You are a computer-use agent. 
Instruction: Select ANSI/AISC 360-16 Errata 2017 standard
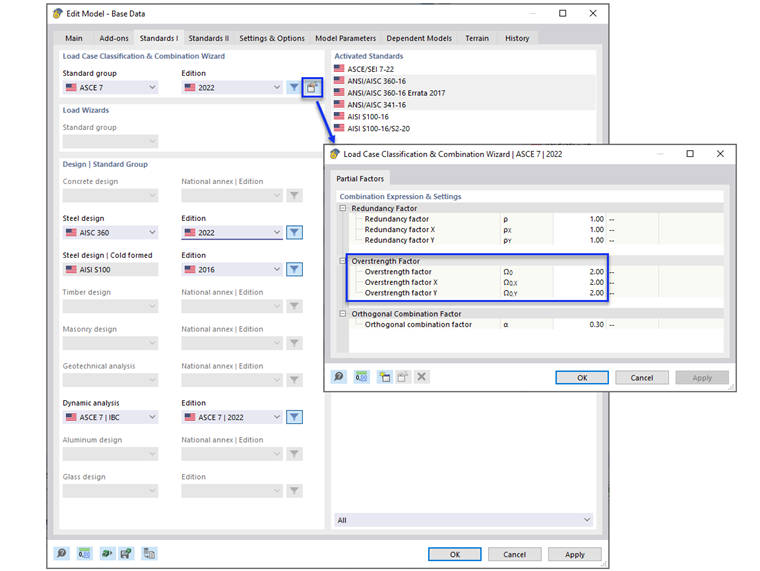pyautogui.click(x=463, y=93)
